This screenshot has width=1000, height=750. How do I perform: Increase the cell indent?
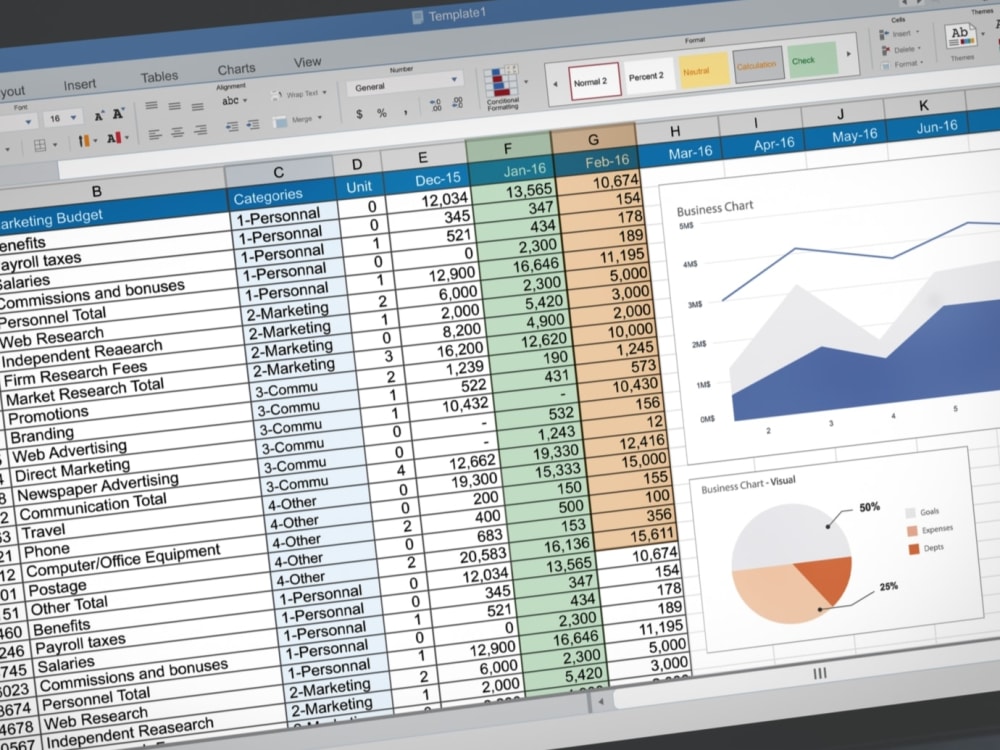(253, 125)
